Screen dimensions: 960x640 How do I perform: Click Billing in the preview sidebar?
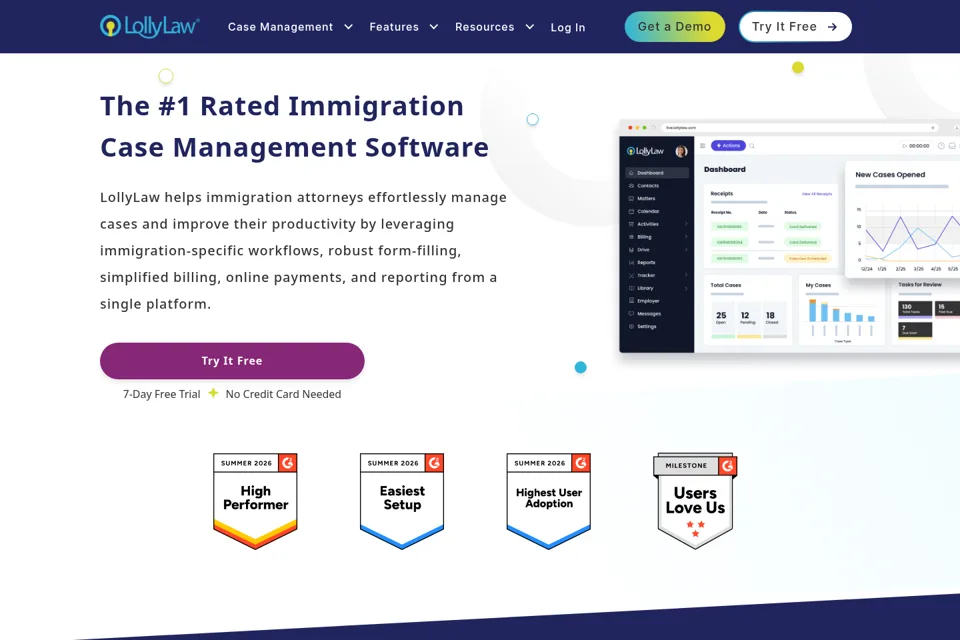[644, 237]
